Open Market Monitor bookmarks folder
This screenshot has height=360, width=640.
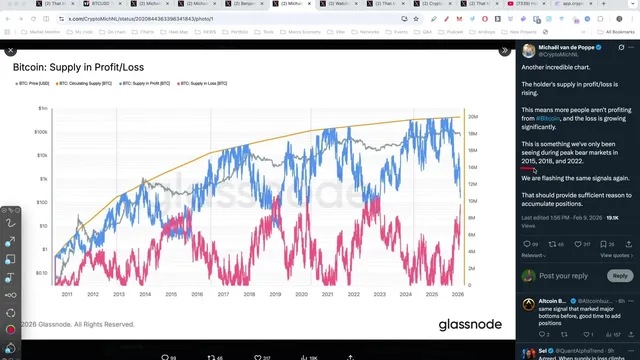(x=40, y=32)
